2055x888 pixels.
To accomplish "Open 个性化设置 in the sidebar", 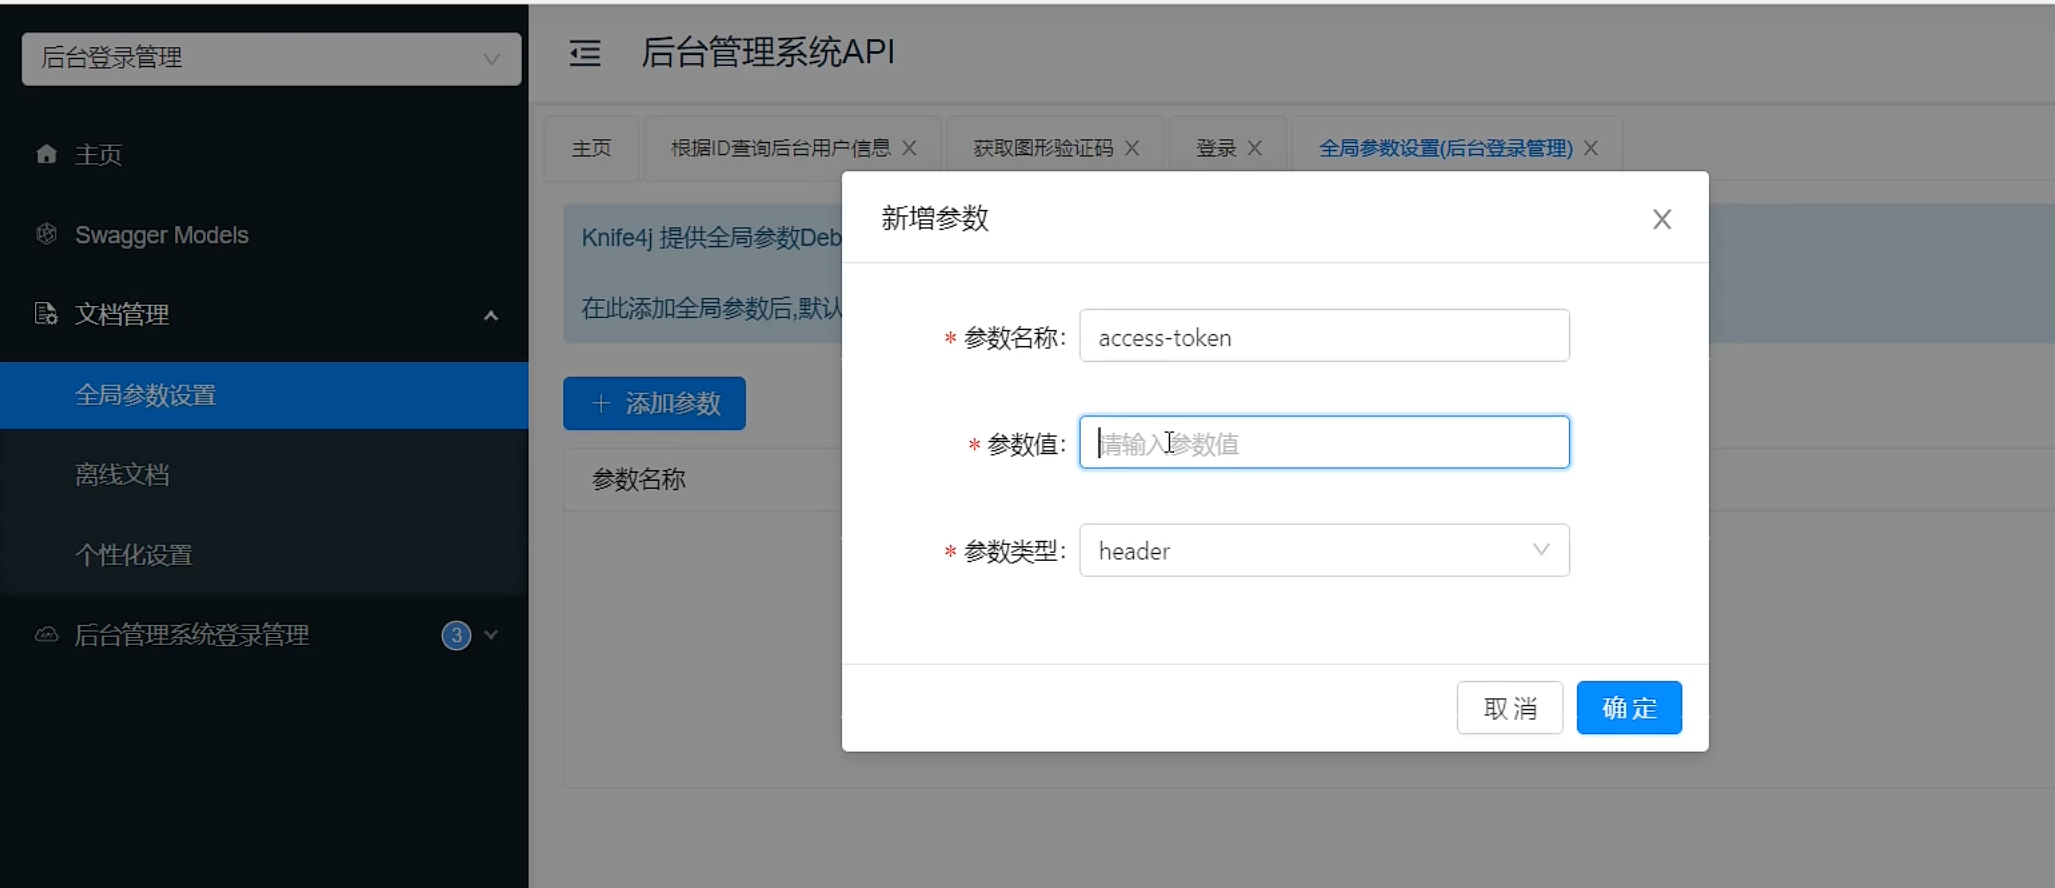I will click(264, 554).
